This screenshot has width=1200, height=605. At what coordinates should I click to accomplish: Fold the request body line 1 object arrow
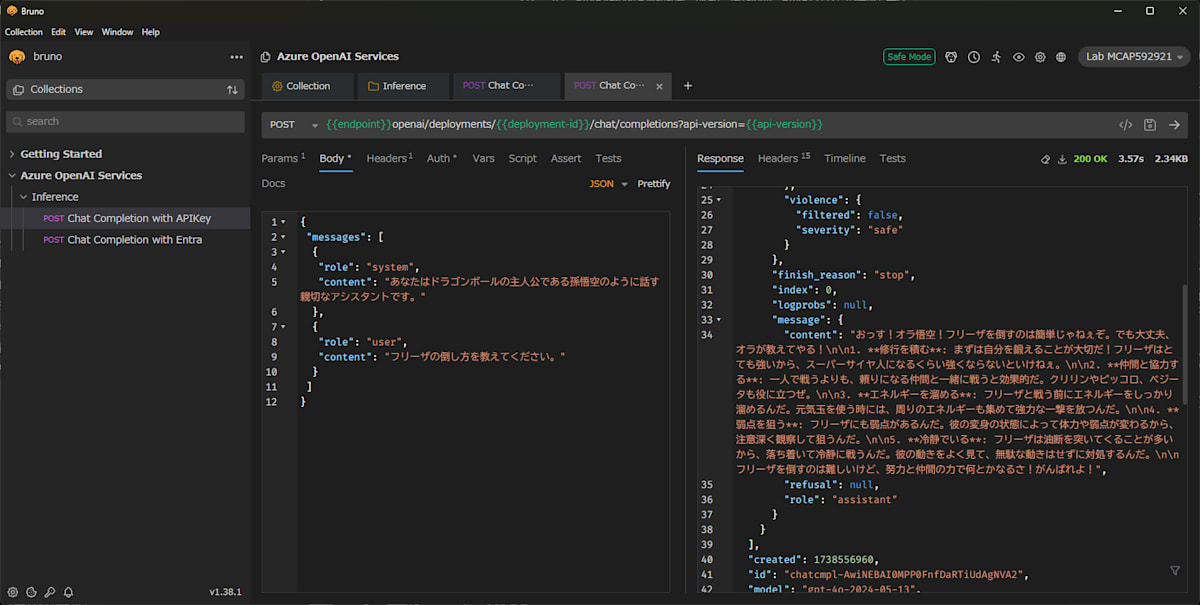tap(284, 222)
